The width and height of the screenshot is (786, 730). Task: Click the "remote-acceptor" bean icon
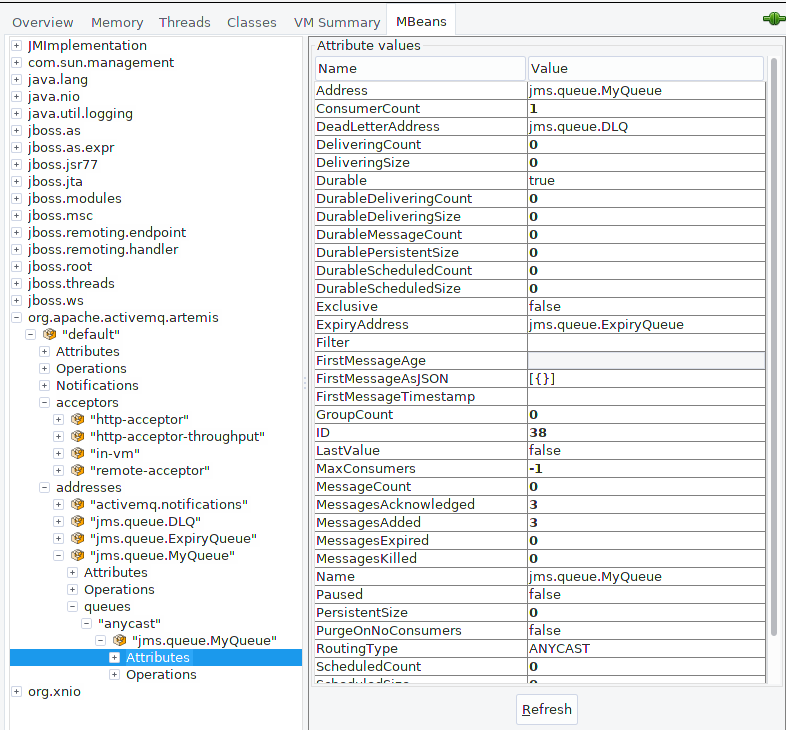click(x=77, y=470)
